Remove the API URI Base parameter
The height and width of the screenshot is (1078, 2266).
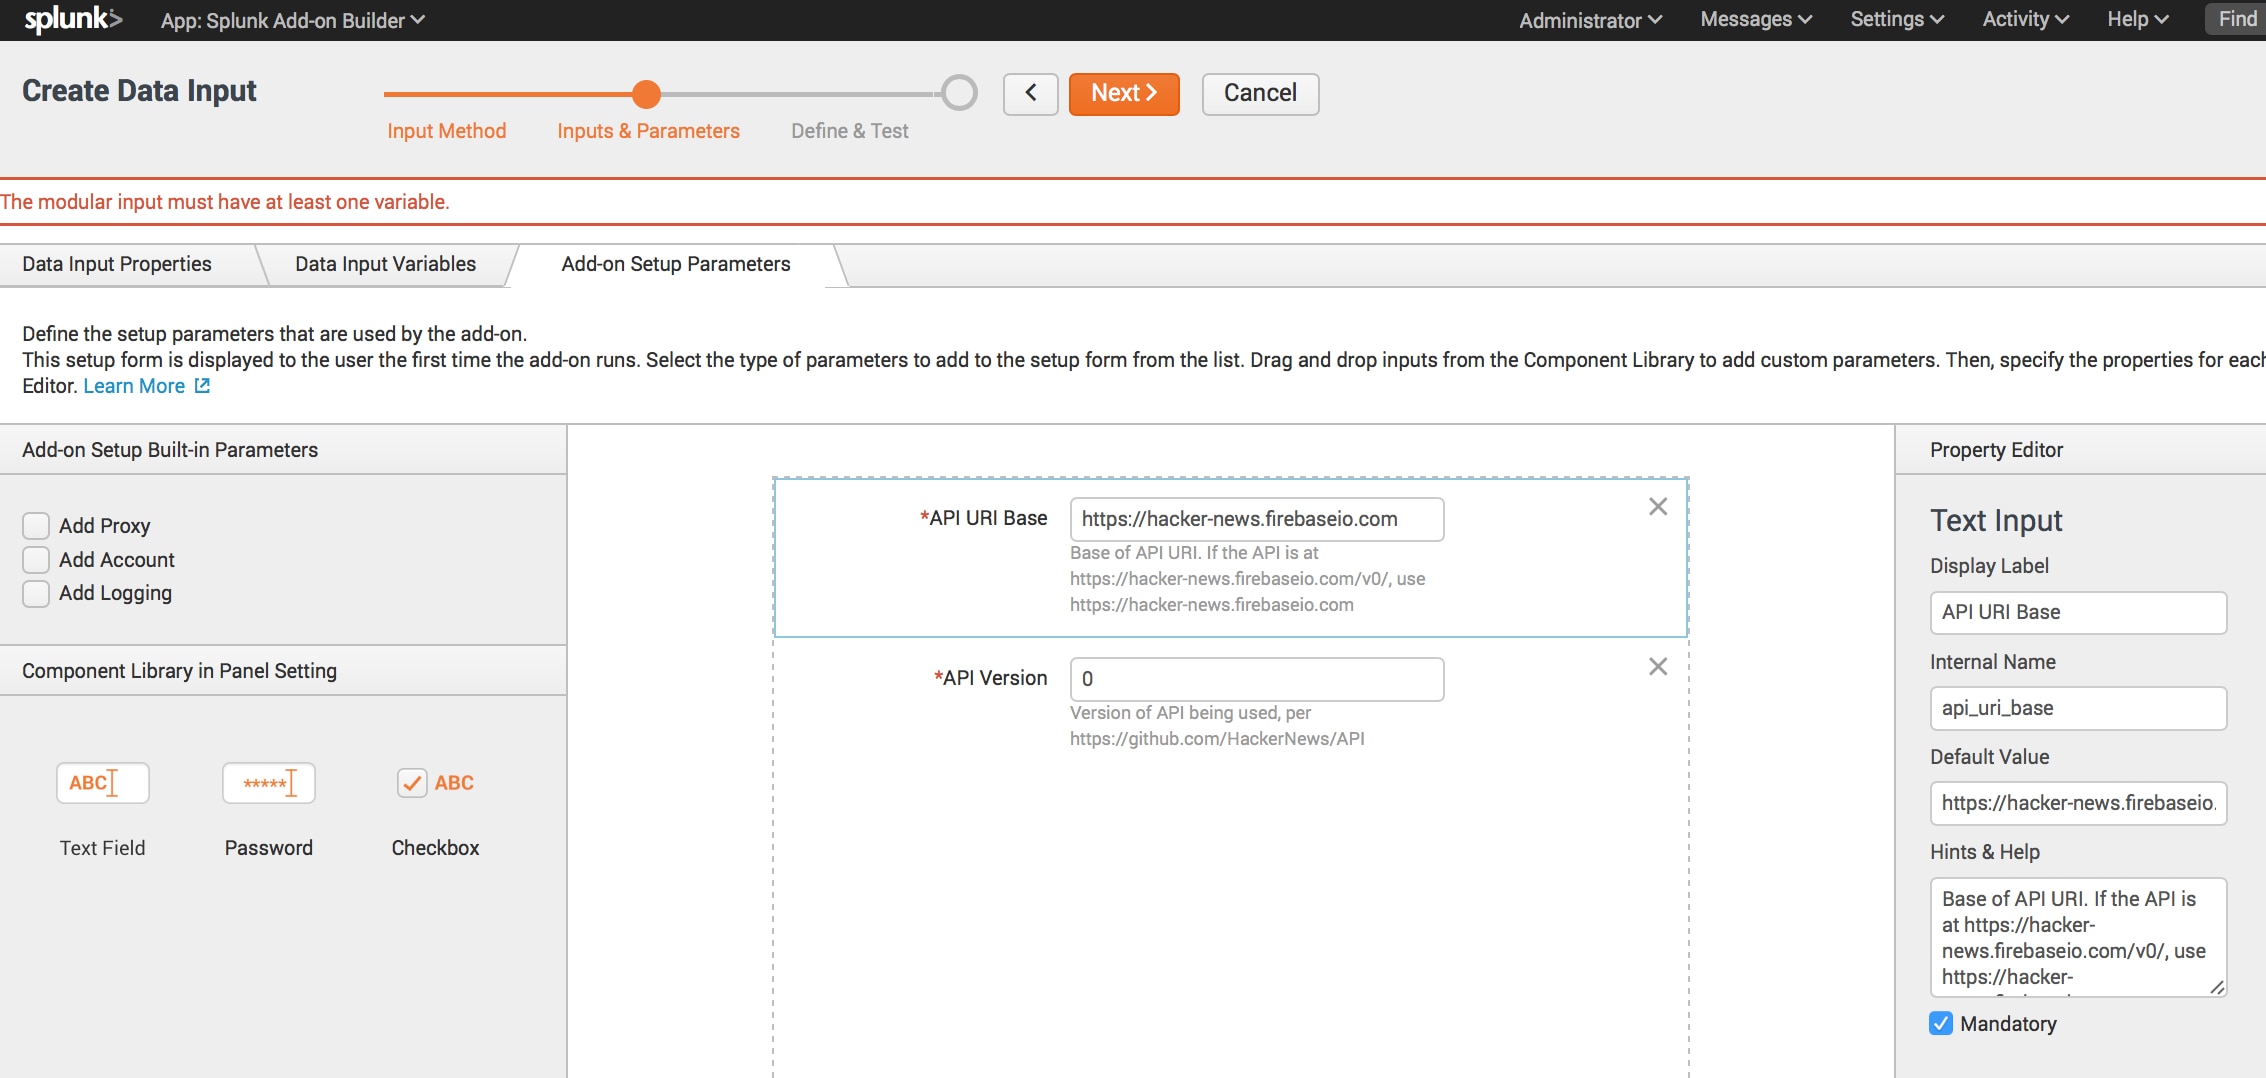[1657, 507]
